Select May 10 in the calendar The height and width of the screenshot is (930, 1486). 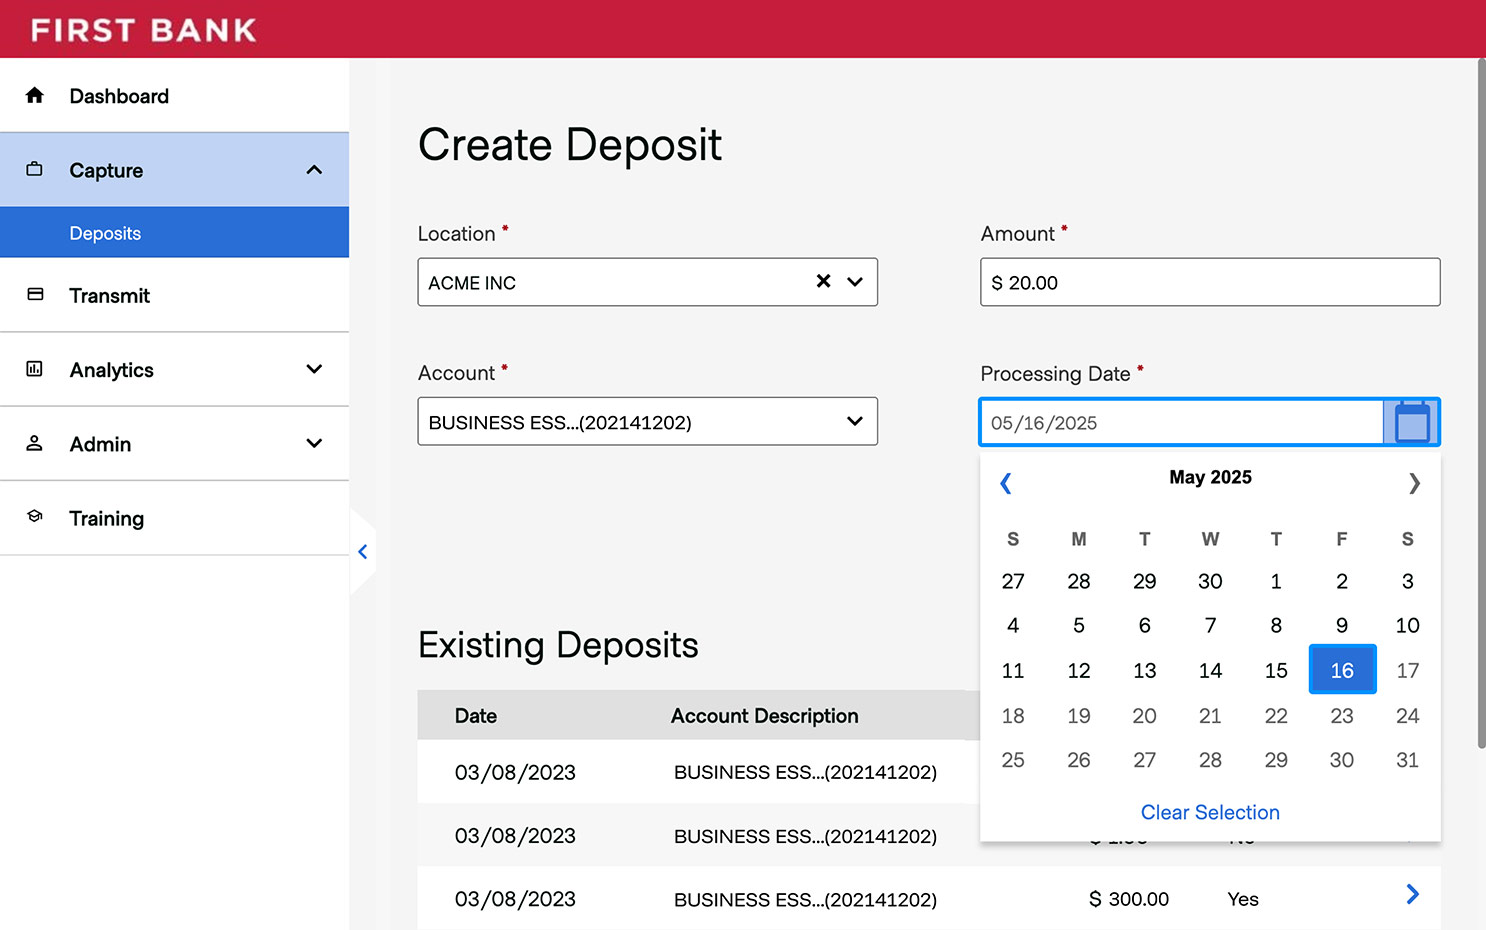(x=1407, y=625)
